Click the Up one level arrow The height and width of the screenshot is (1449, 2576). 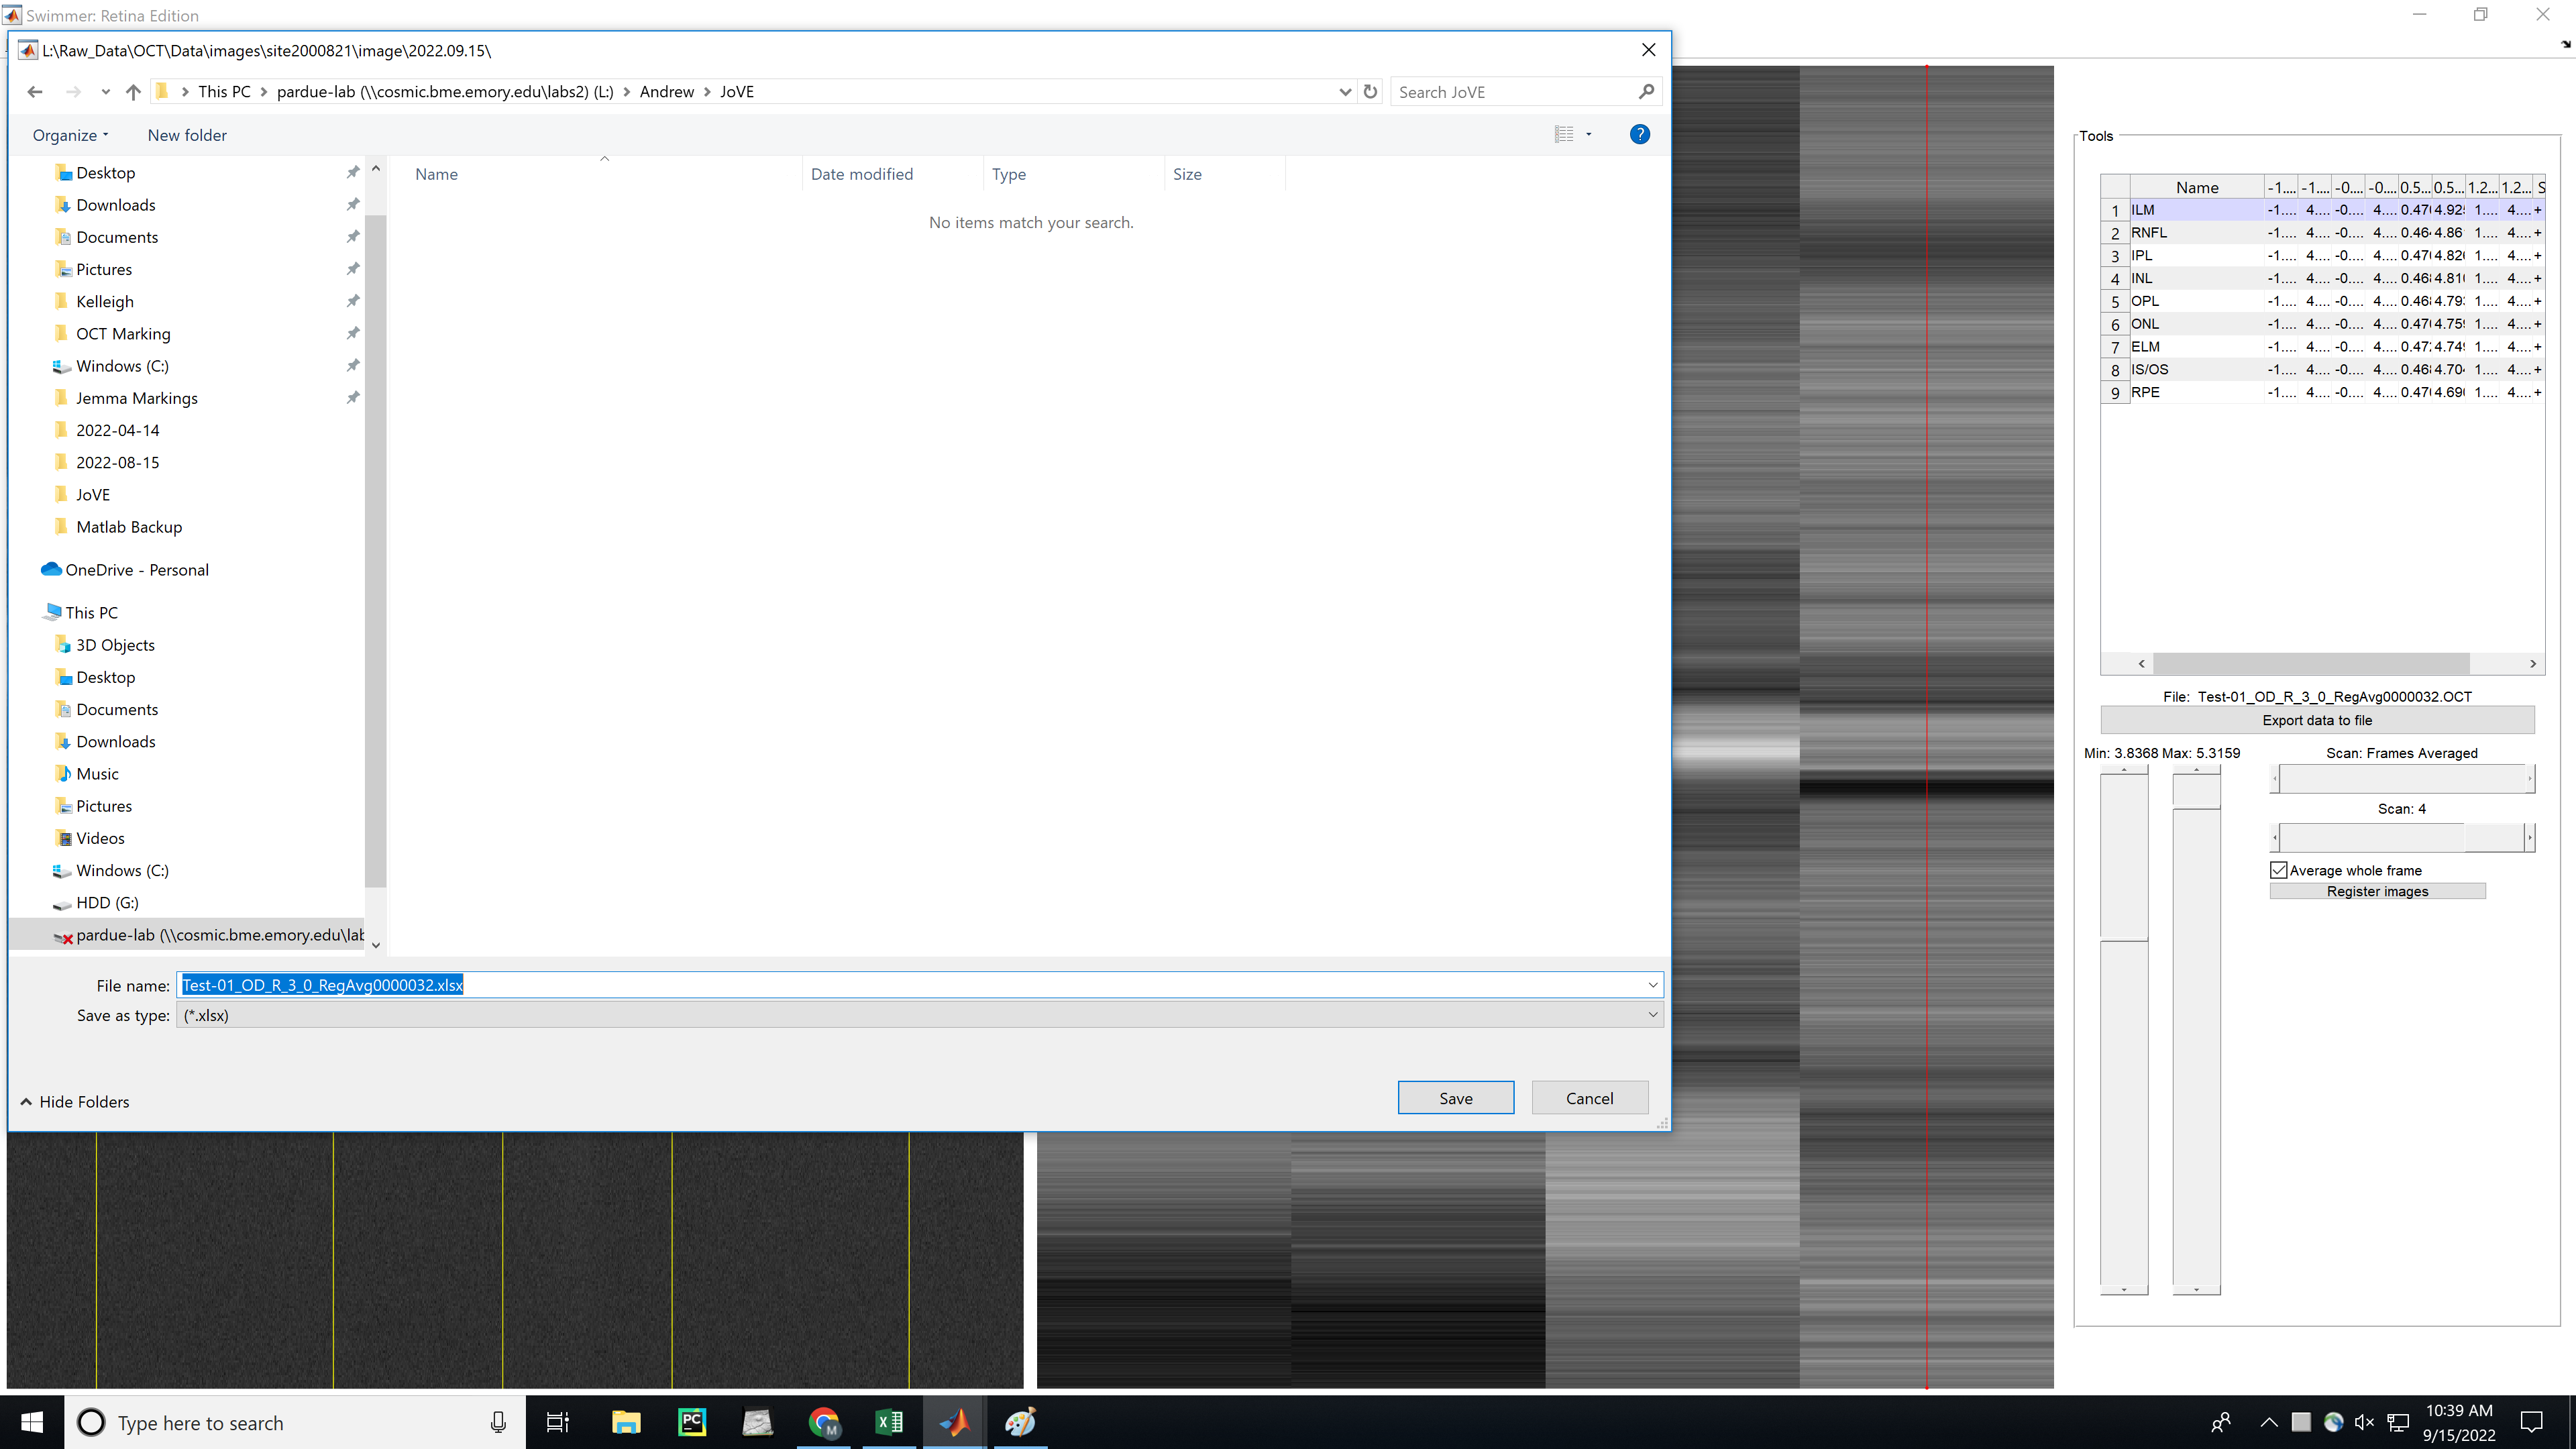click(x=133, y=92)
